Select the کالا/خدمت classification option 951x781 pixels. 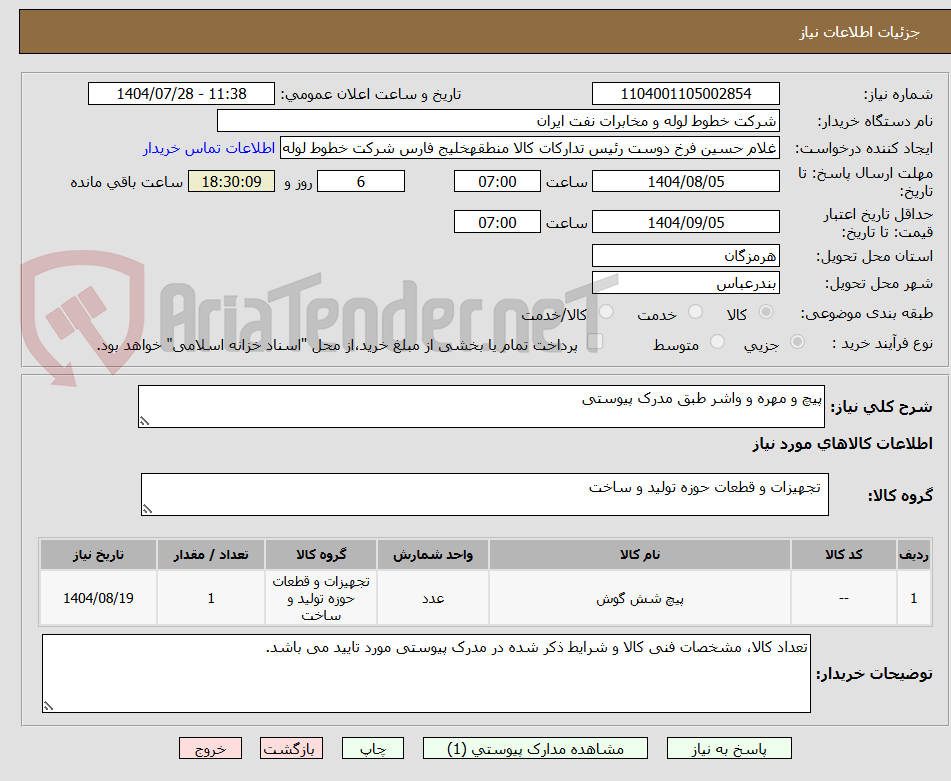[605, 312]
